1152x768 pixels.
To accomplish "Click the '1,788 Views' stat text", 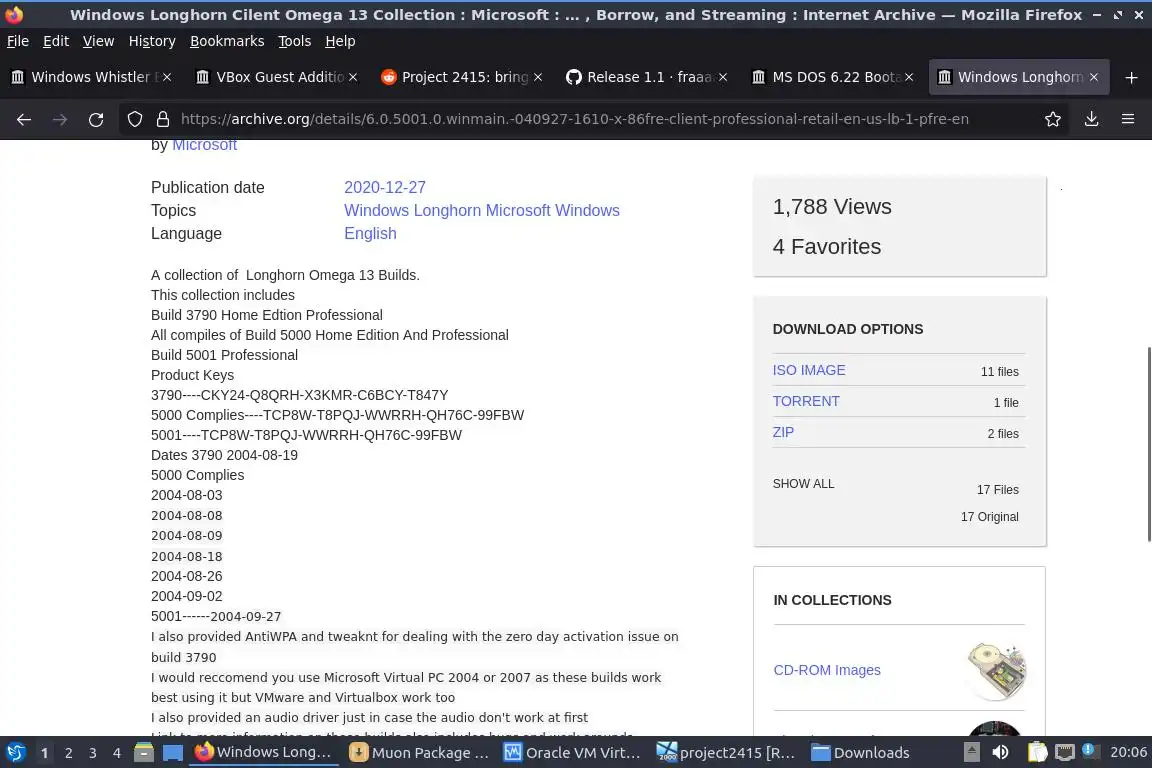I will [832, 207].
